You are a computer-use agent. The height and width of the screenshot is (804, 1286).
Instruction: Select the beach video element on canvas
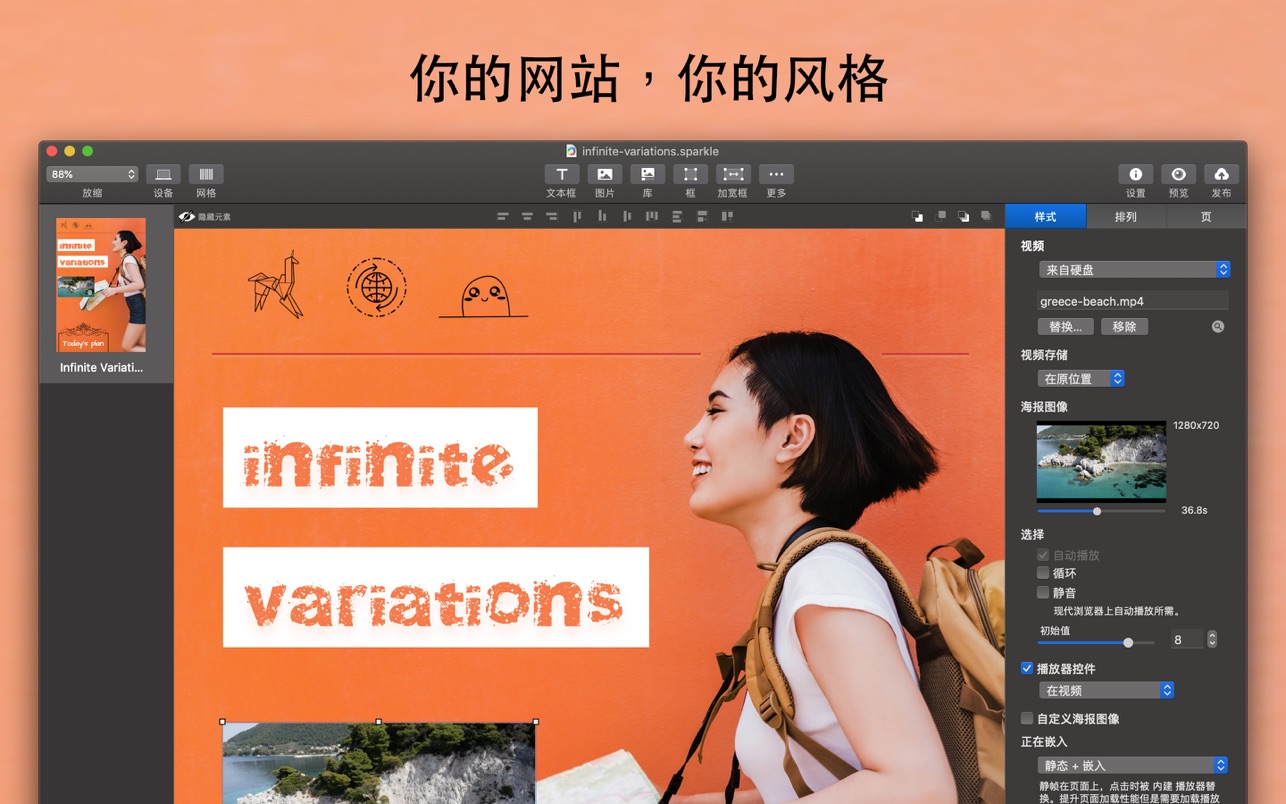pos(379,762)
